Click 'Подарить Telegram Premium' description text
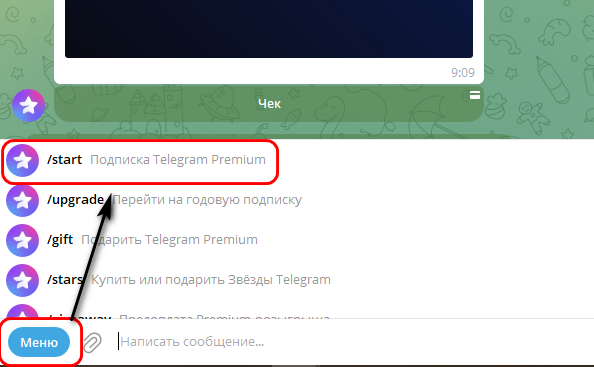594x367 pixels. [169, 240]
